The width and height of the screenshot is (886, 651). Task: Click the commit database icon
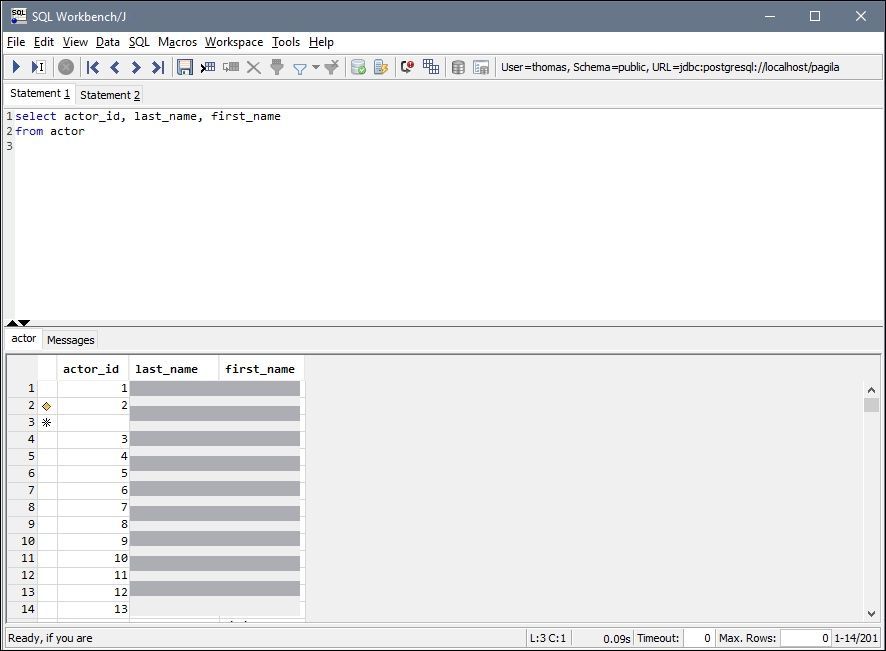(358, 67)
